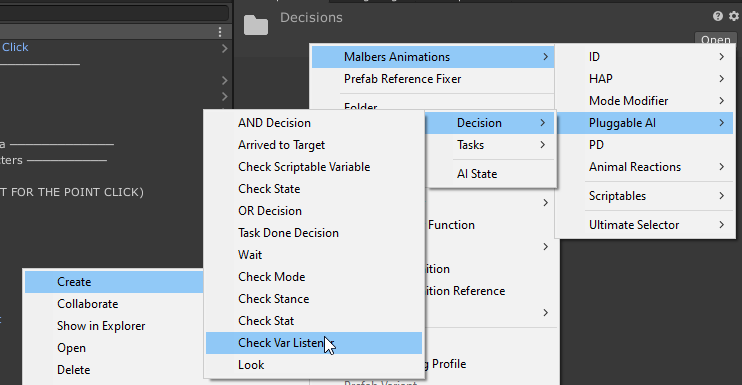
Task: Select Delete from the context menu
Action: (x=114, y=370)
